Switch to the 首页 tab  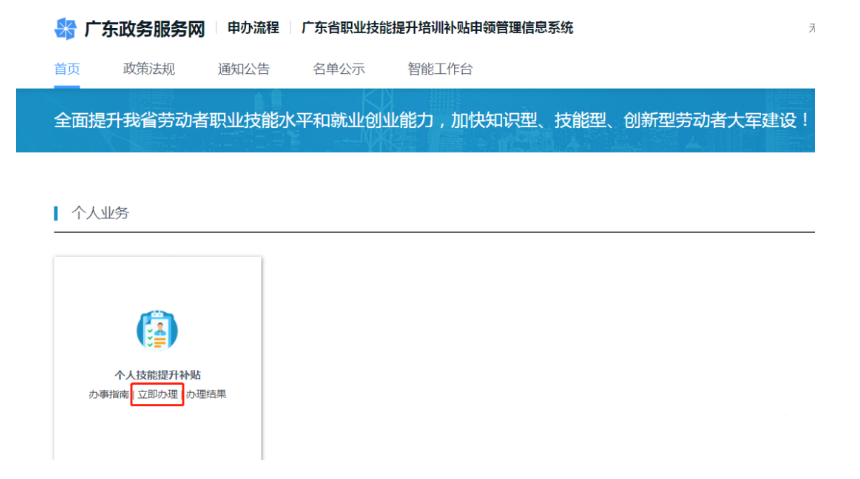tap(67, 69)
